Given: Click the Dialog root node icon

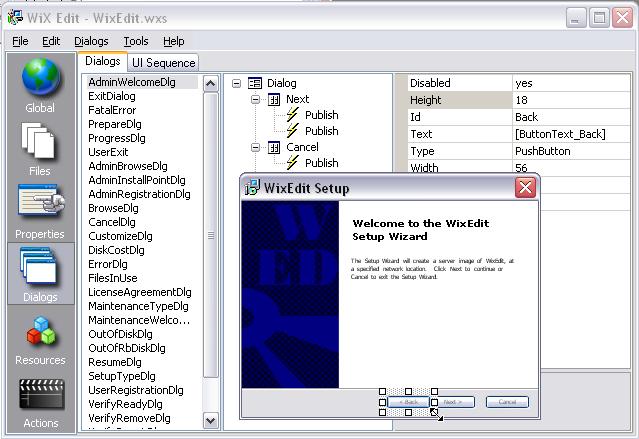Looking at the screenshot, I should [255, 83].
